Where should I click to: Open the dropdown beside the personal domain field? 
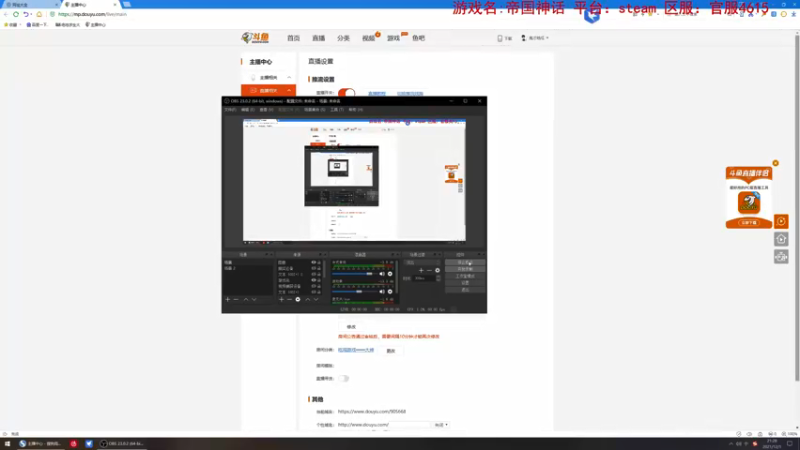[x=441, y=424]
